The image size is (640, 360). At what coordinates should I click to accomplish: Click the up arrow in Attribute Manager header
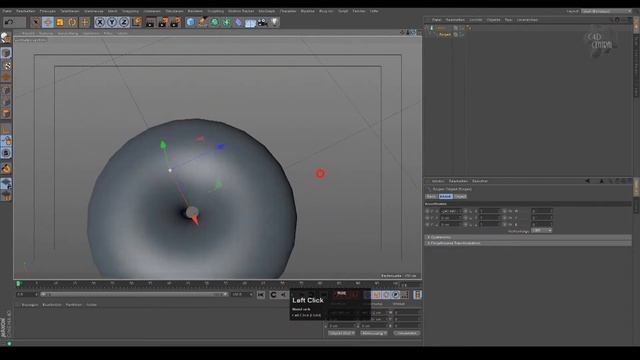click(601, 181)
